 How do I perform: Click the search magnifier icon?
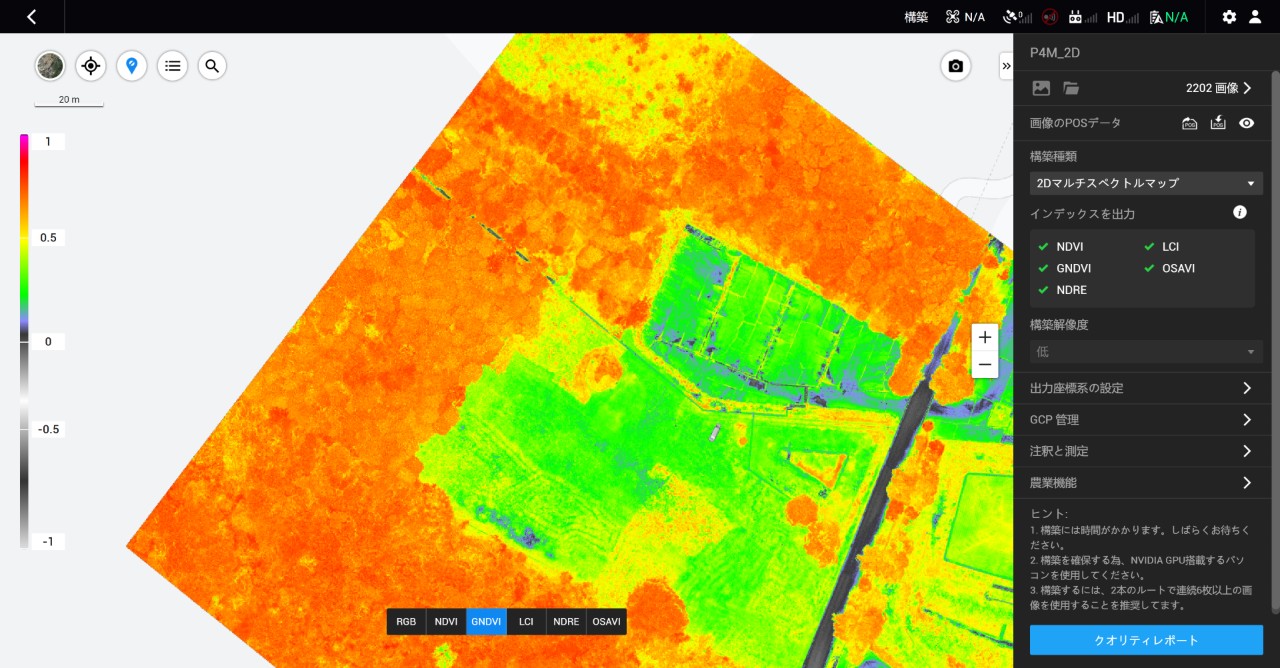pos(212,66)
